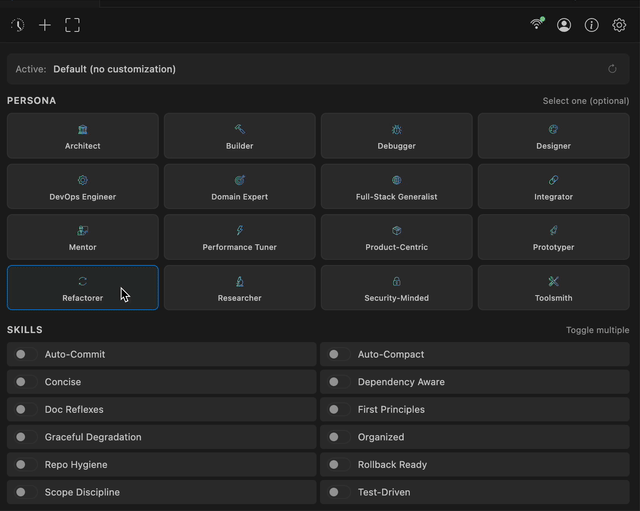Select the Performance Tuner persona card
Screen dimensions: 640x511
point(240,237)
